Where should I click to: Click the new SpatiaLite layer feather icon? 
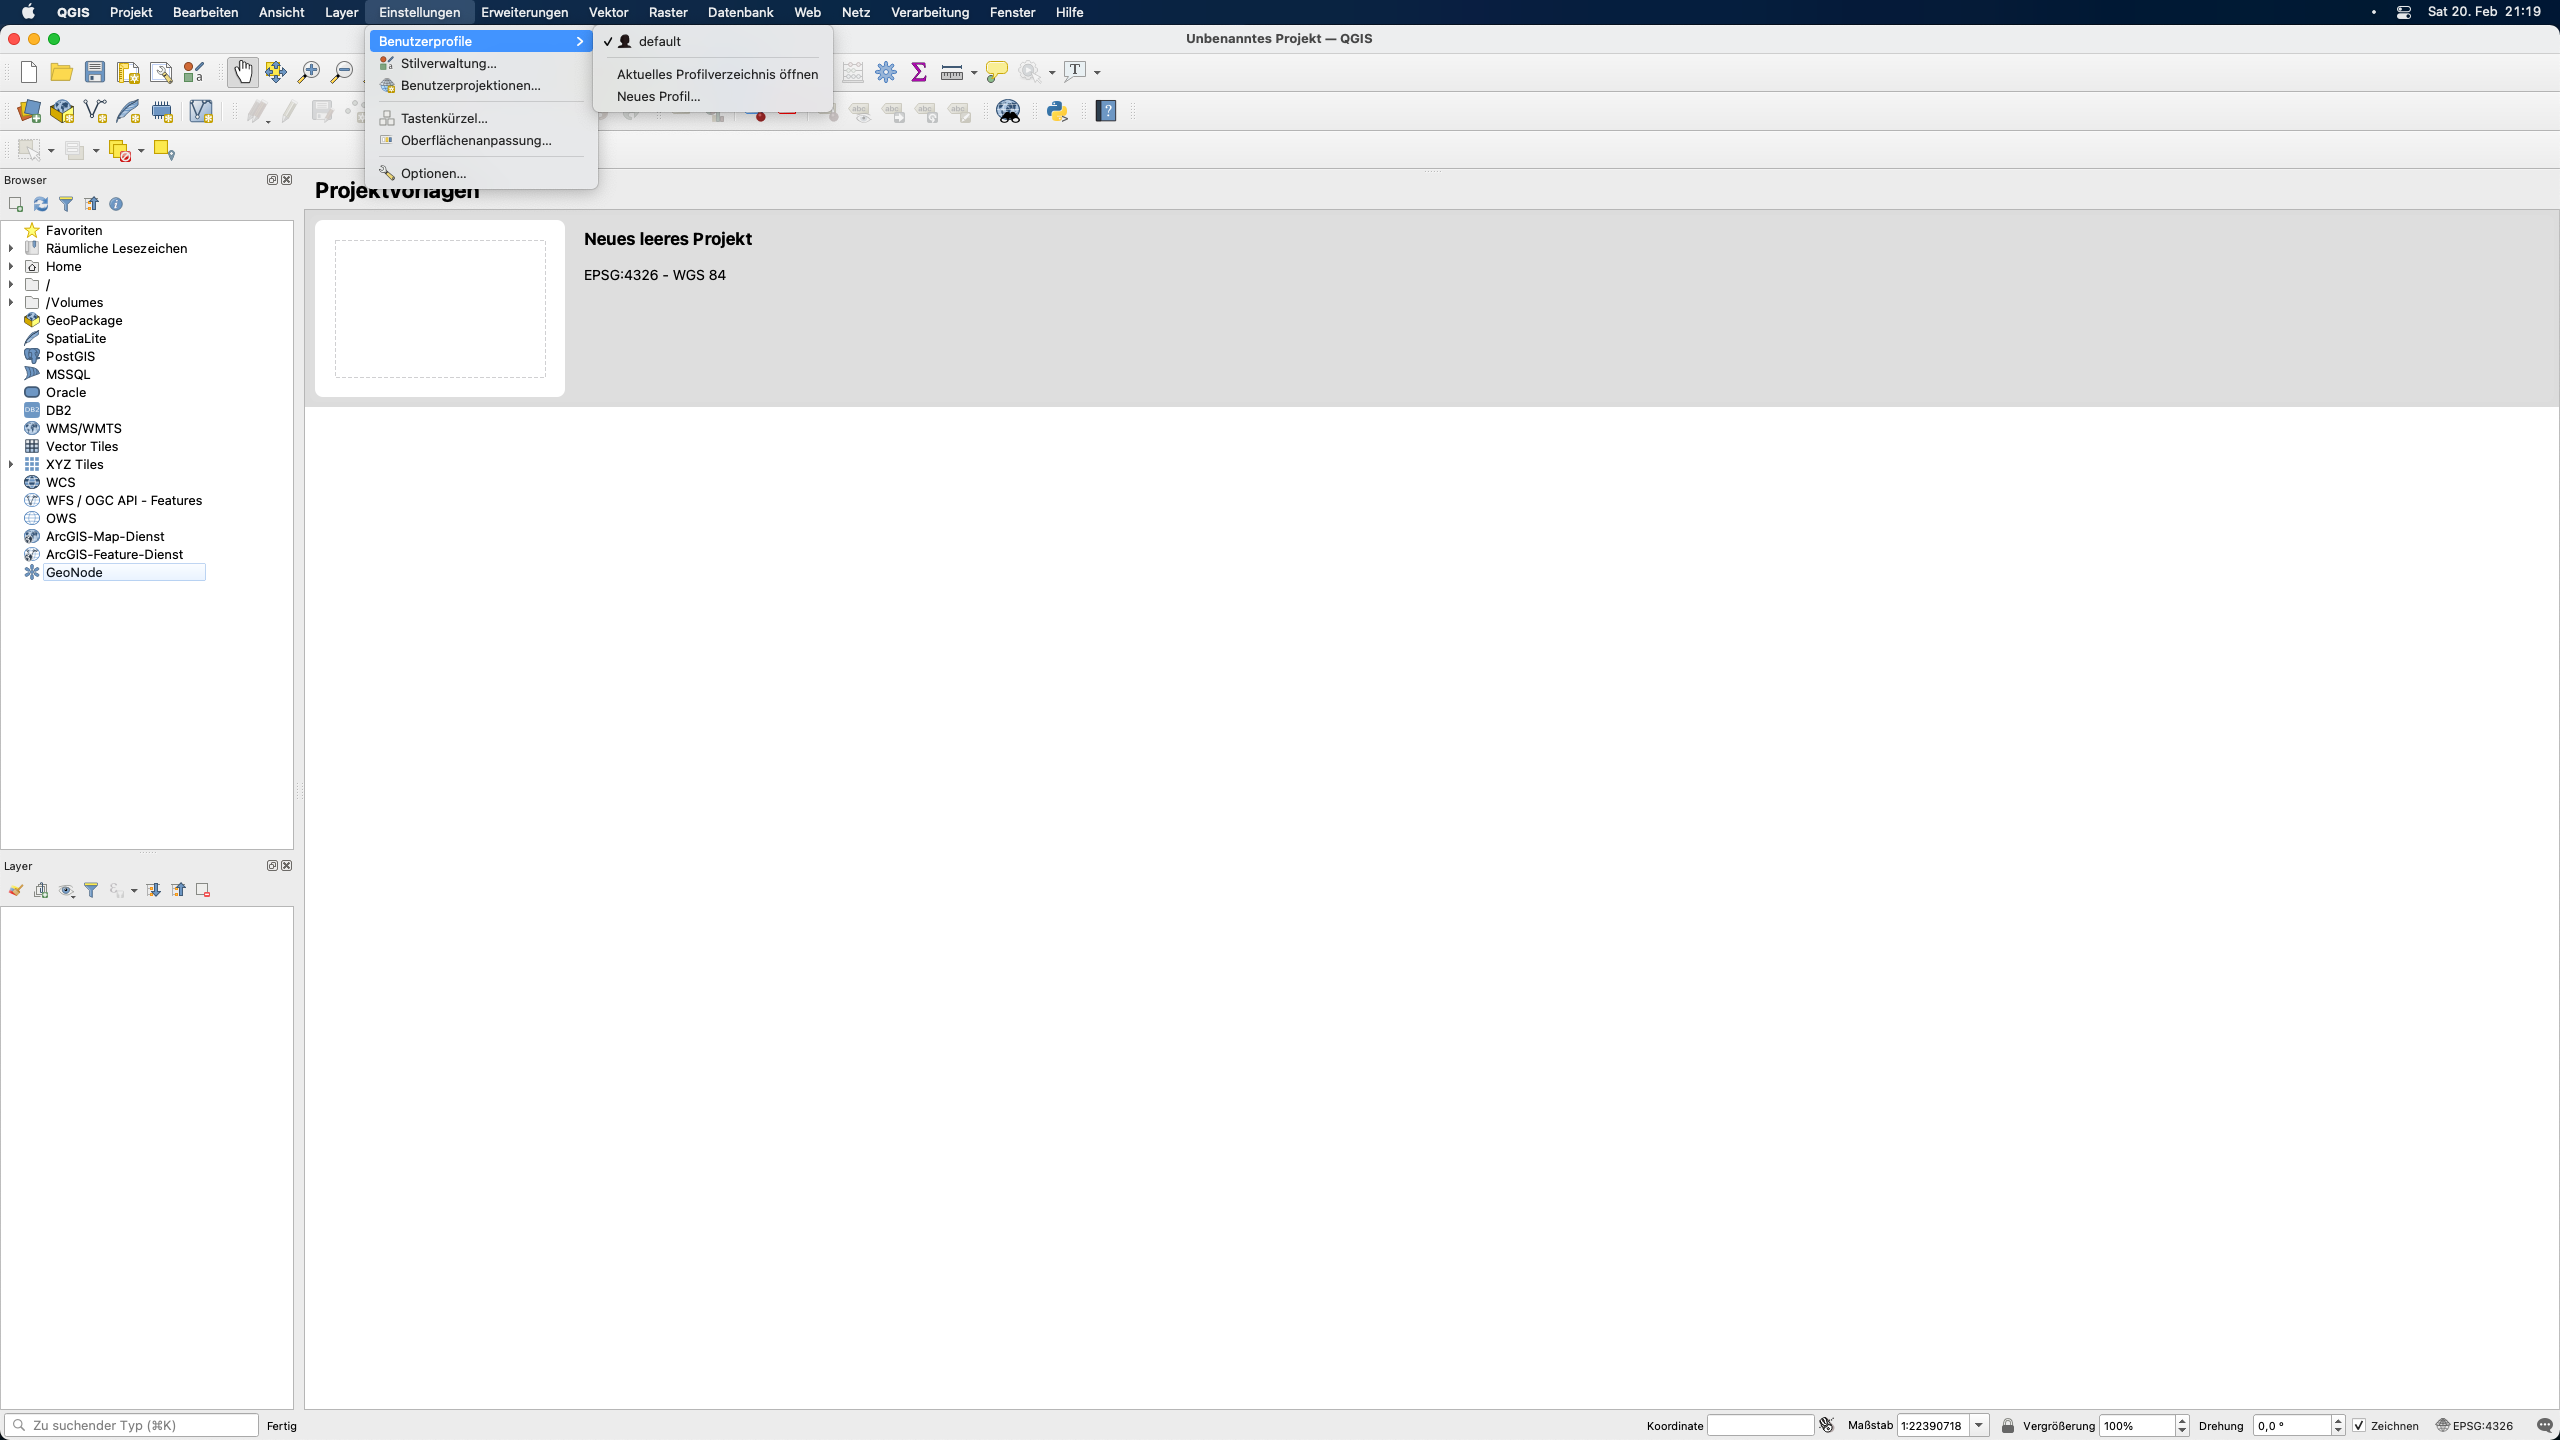pos(128,111)
